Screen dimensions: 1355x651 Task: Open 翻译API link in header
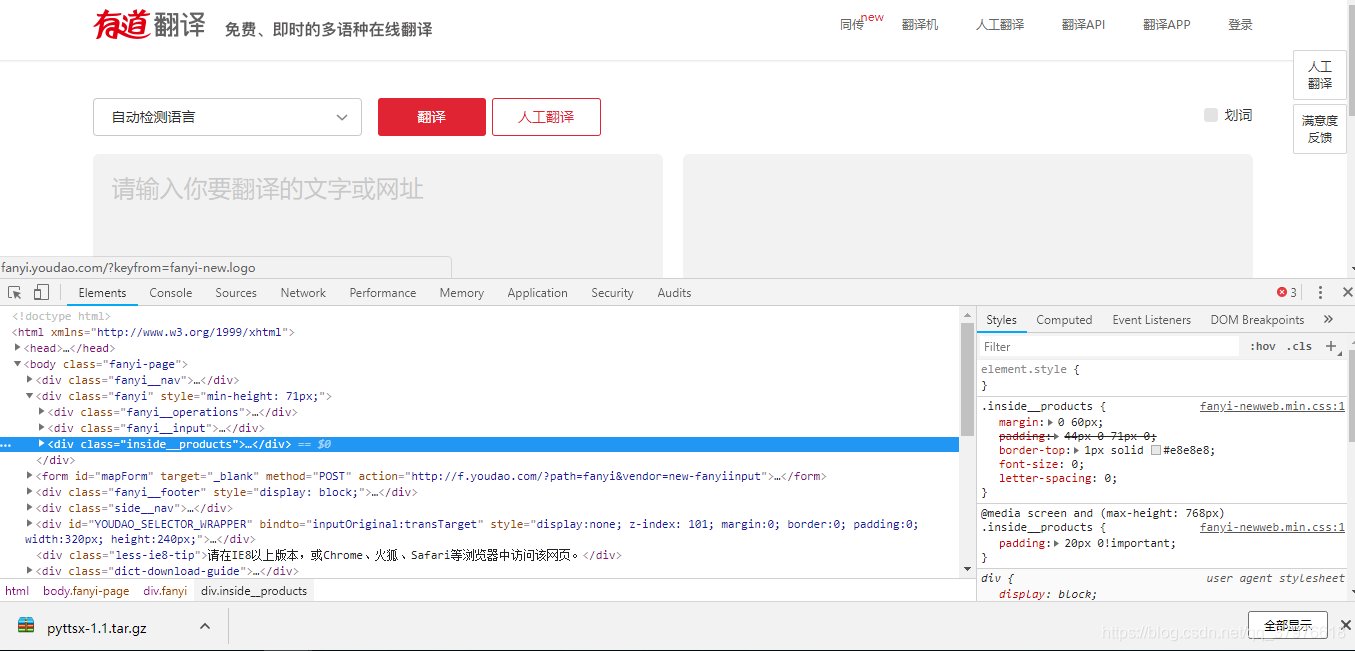pyautogui.click(x=1083, y=25)
